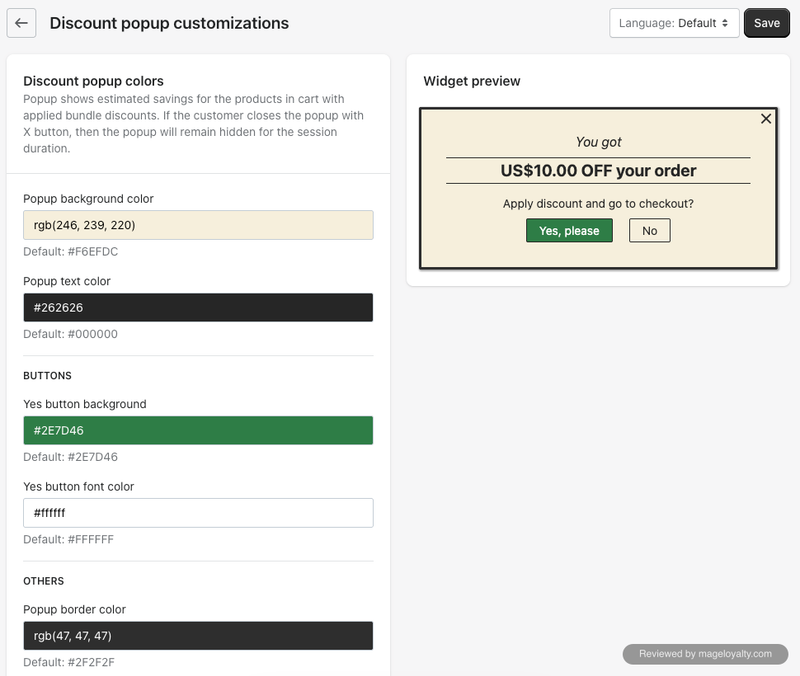Select the 'Popup background color' label

point(88,199)
